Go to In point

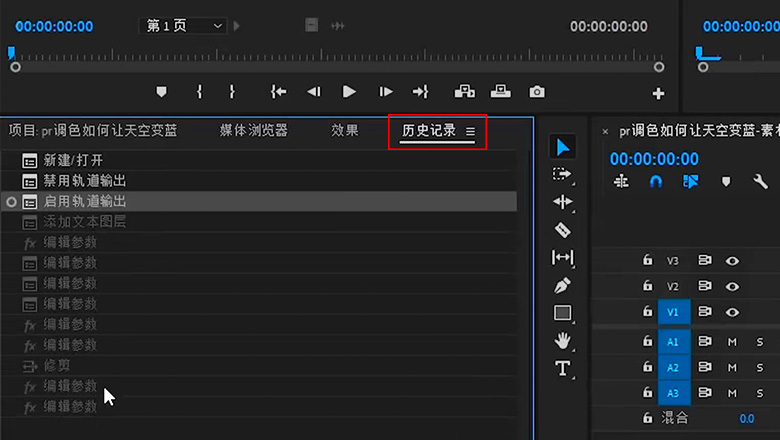pos(278,91)
